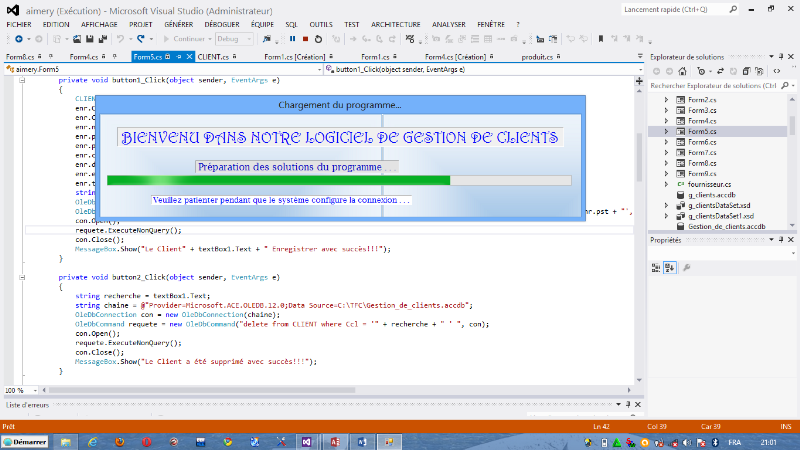Click the Undo arrow in toolbar

[x=119, y=39]
